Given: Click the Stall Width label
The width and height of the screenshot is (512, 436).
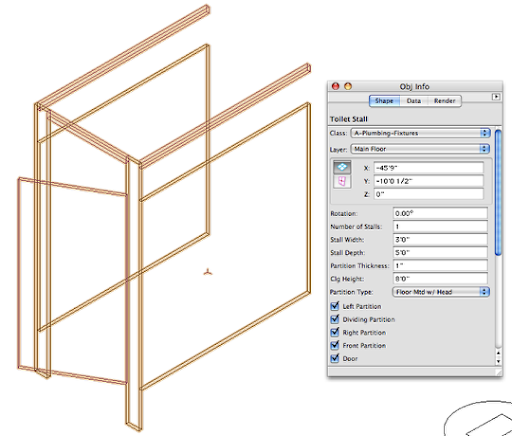Looking at the screenshot, I should pos(347,240).
